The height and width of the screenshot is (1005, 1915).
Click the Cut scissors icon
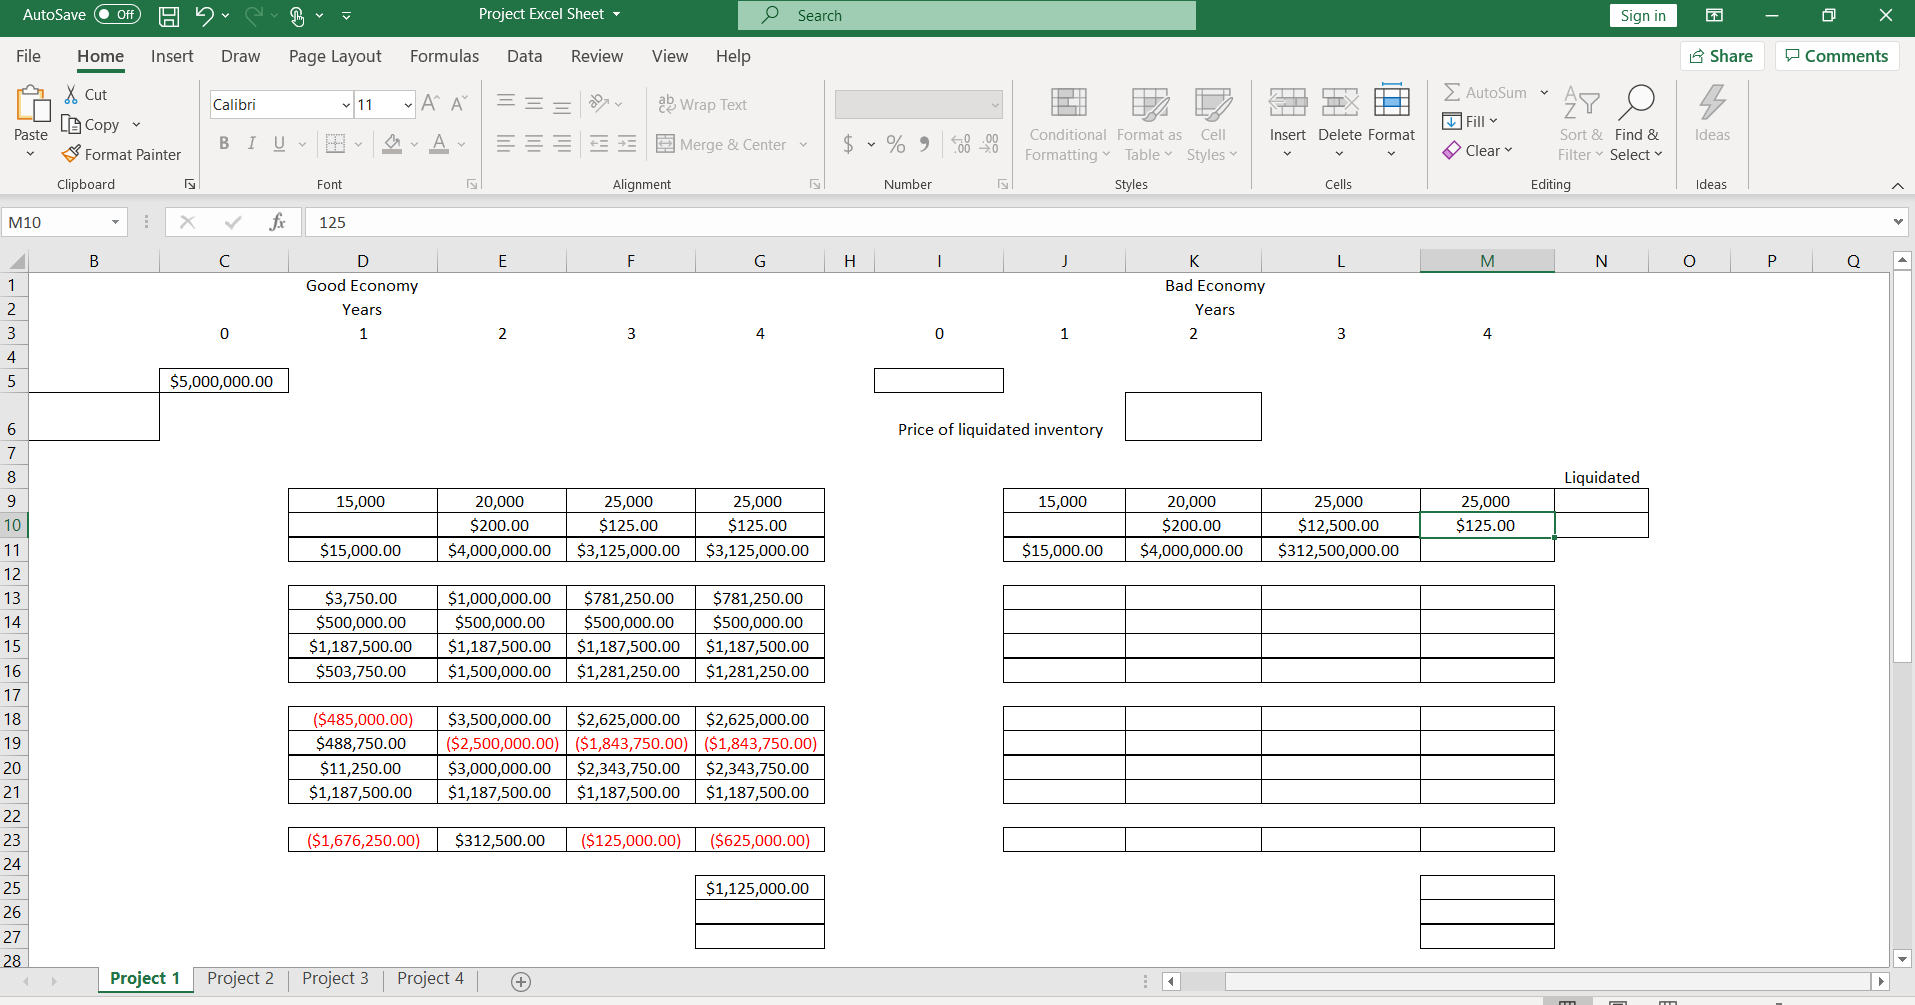click(72, 94)
